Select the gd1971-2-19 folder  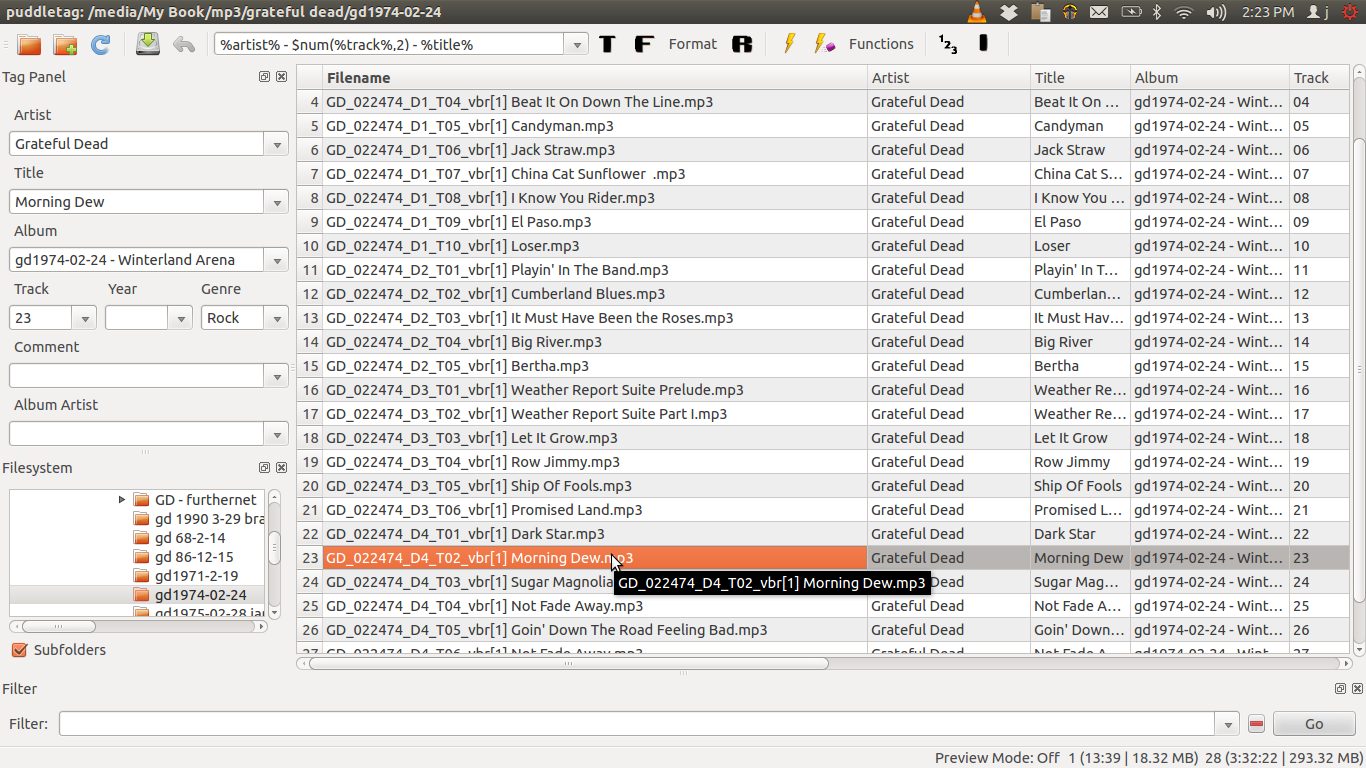tap(196, 576)
